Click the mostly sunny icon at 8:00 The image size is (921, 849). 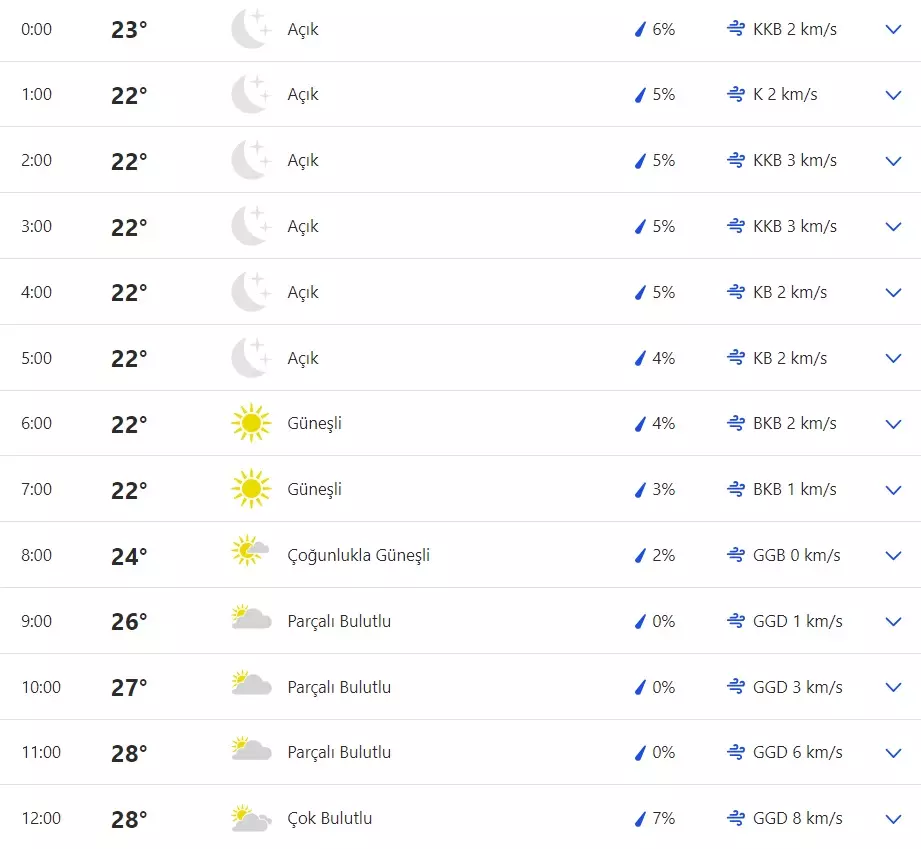[x=250, y=552]
